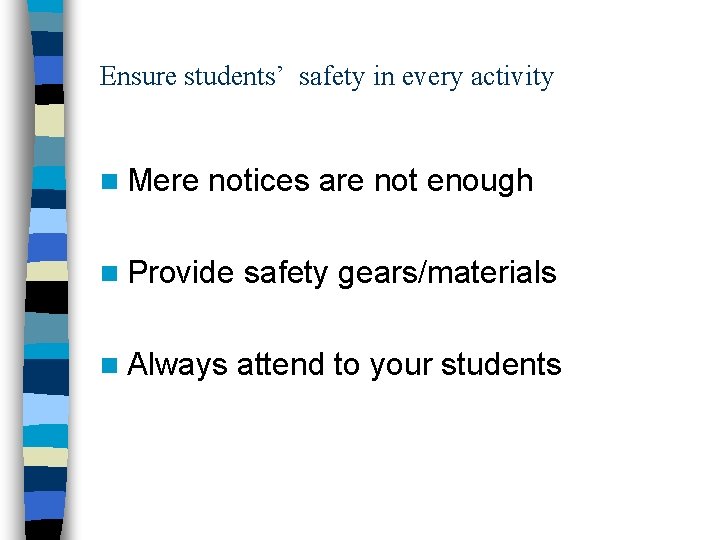Click the text "gears/materials"

(447, 272)
